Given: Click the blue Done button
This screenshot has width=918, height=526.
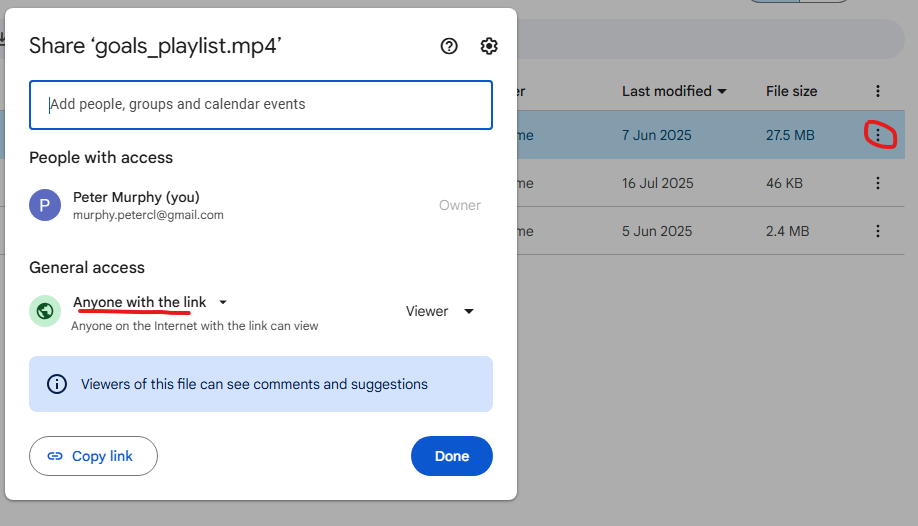Looking at the screenshot, I should click(451, 456).
